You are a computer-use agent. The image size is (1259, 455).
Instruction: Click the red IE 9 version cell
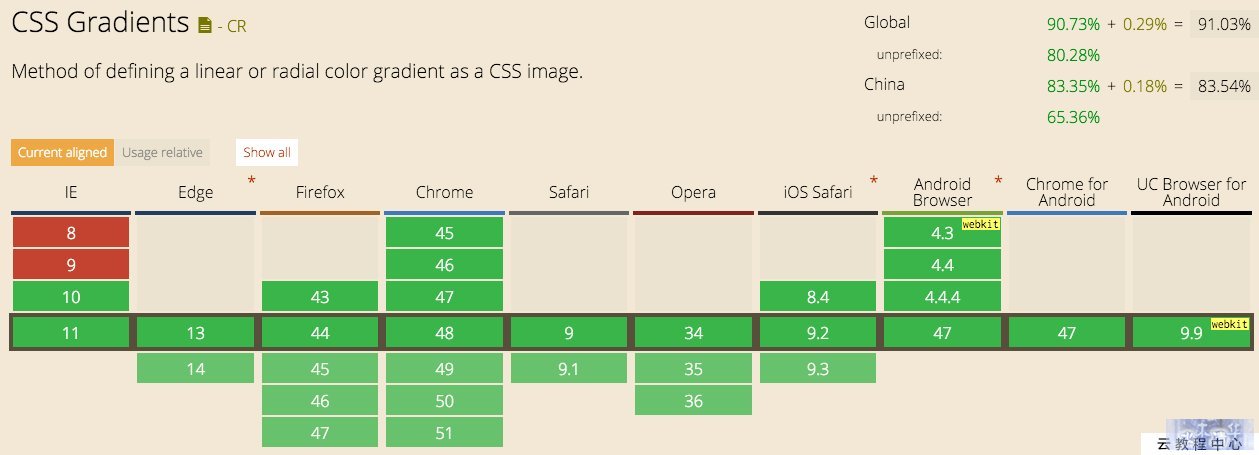[70, 265]
